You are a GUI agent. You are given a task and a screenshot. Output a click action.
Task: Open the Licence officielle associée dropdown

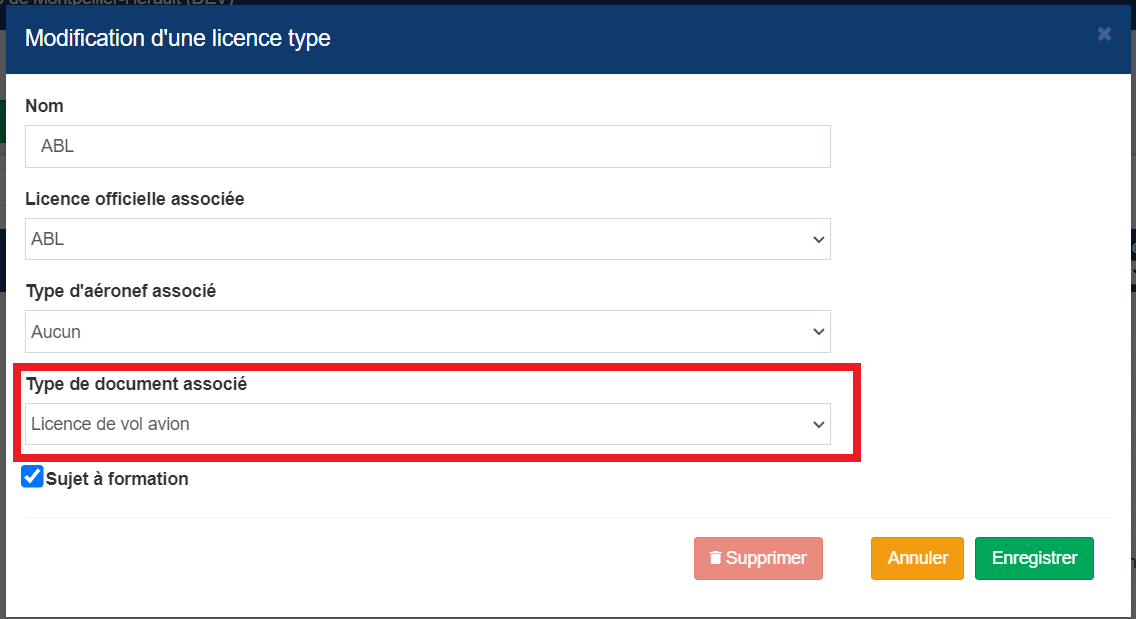click(427, 239)
